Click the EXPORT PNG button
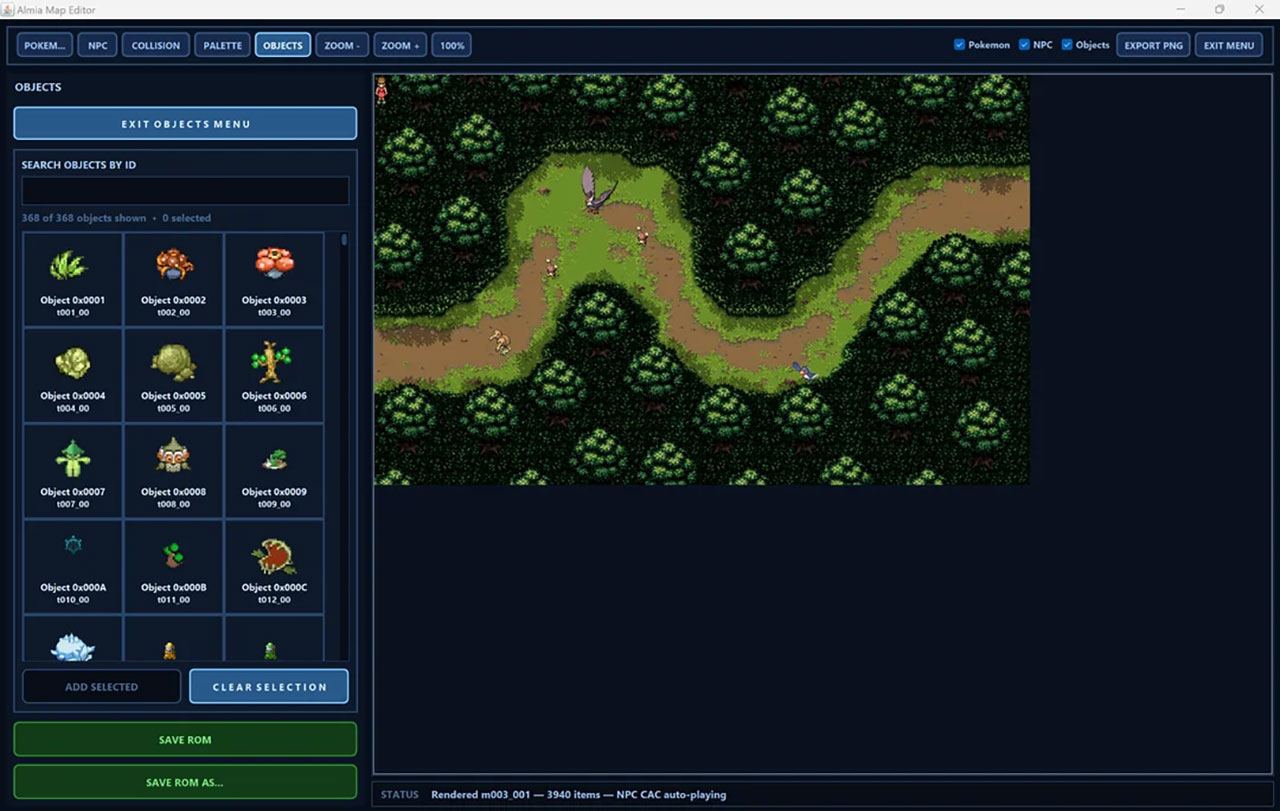The width and height of the screenshot is (1280, 811). coord(1153,45)
